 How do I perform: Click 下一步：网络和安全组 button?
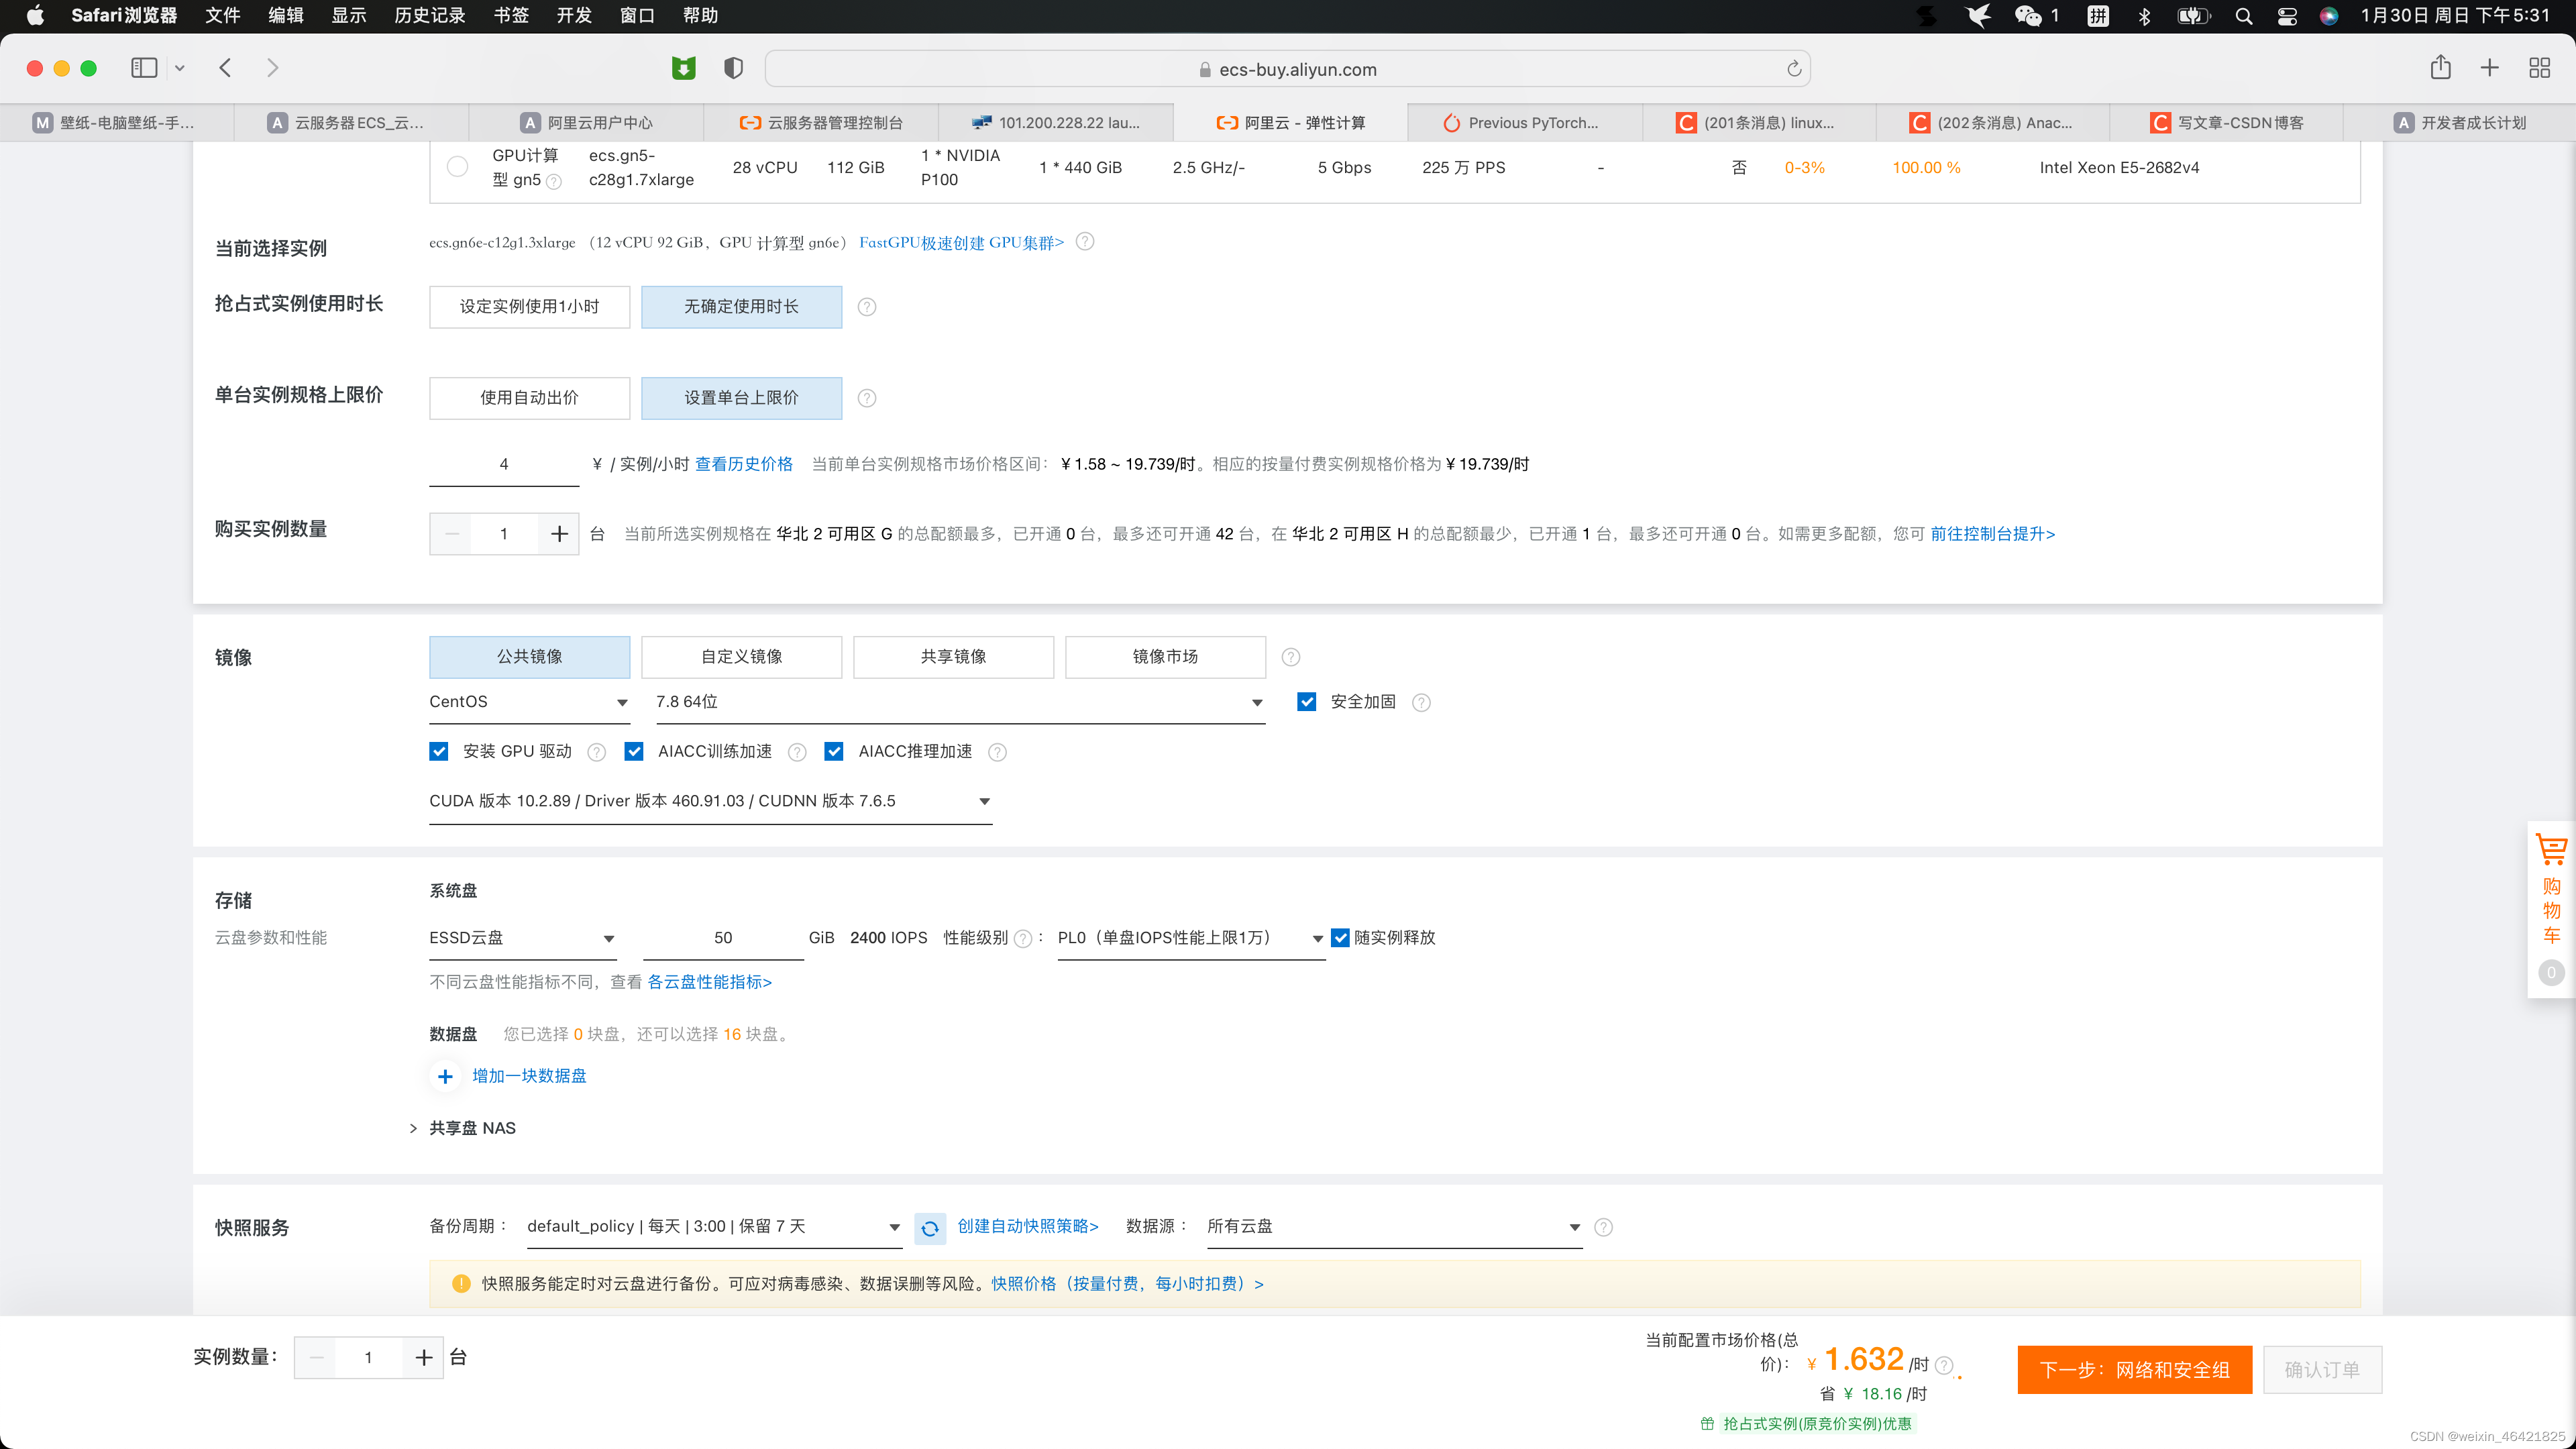[2135, 1370]
